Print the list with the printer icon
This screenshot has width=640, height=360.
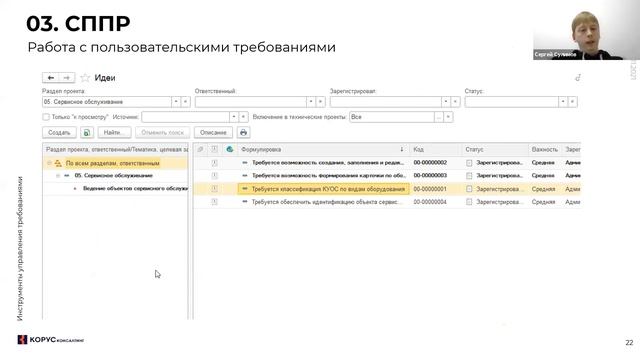[x=243, y=133]
